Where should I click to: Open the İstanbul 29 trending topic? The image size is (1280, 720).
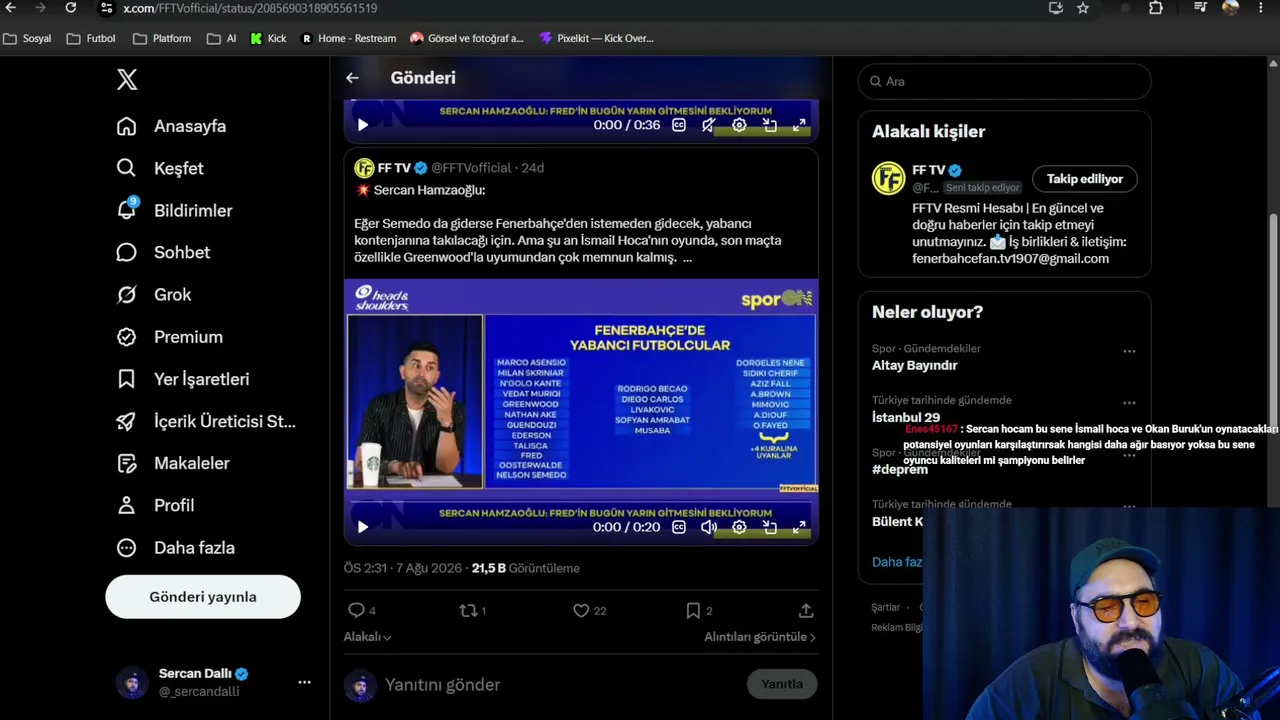905,417
